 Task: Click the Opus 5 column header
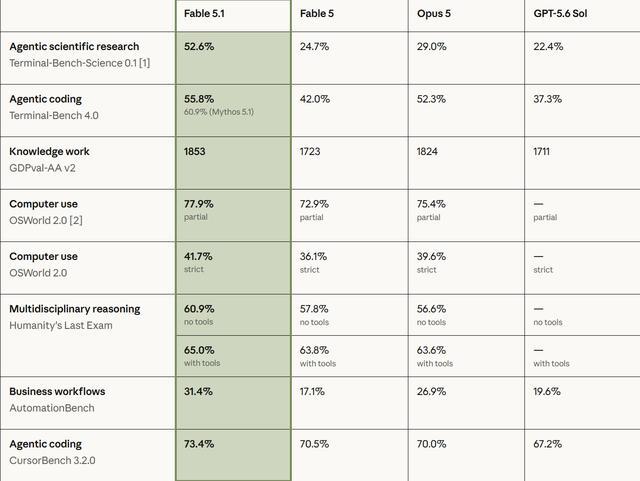click(x=434, y=13)
